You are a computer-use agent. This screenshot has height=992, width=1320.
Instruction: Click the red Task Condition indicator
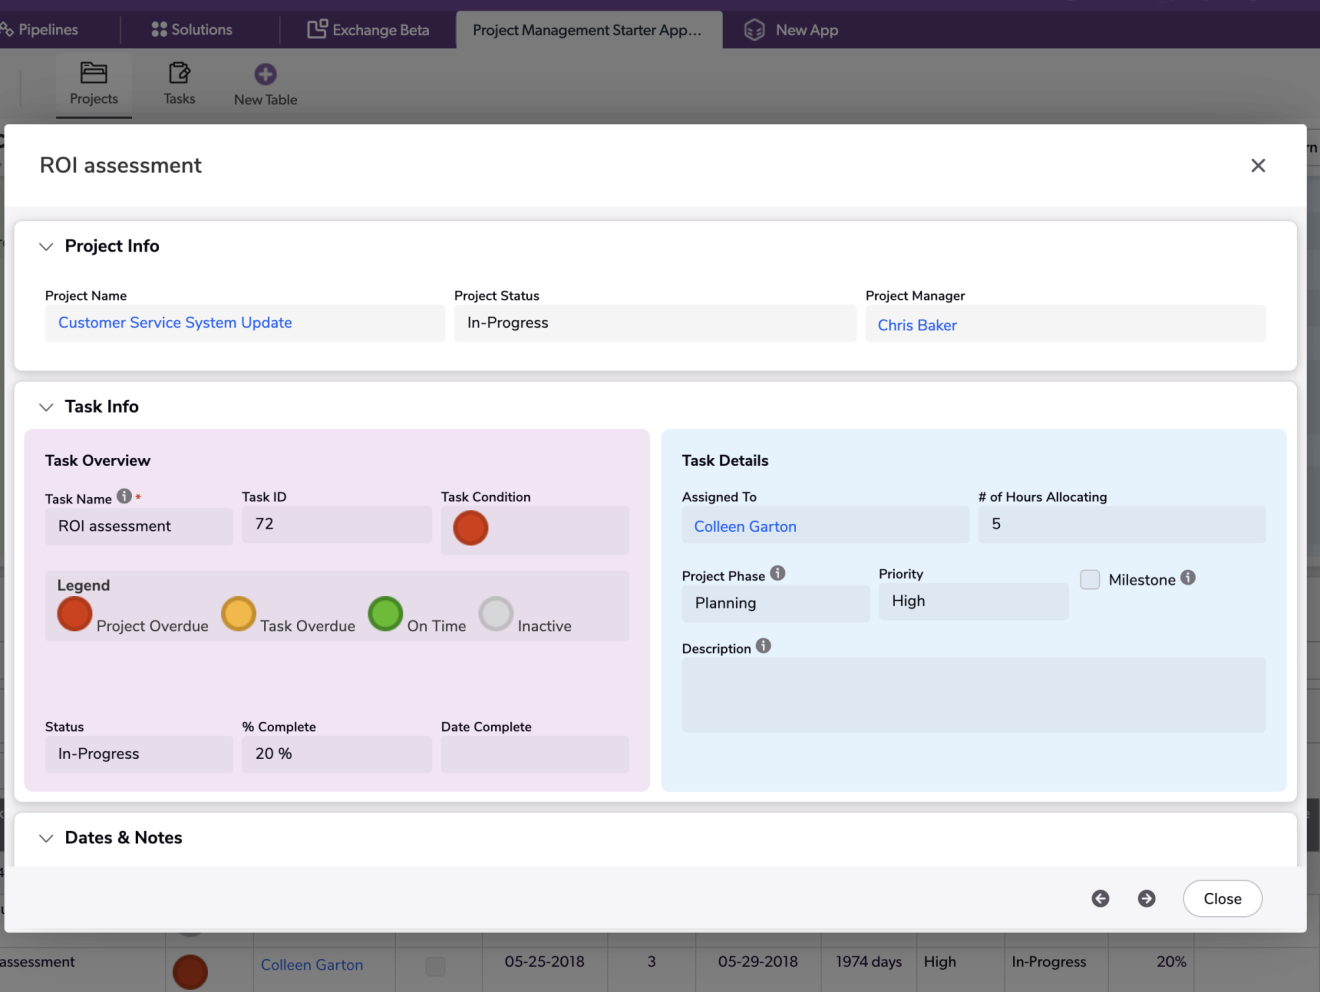[x=470, y=528]
